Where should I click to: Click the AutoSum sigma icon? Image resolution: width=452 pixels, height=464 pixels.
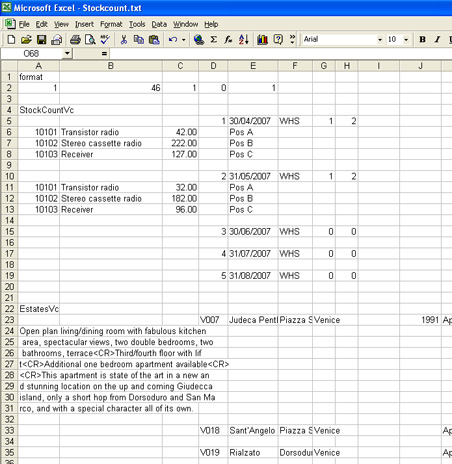214,40
